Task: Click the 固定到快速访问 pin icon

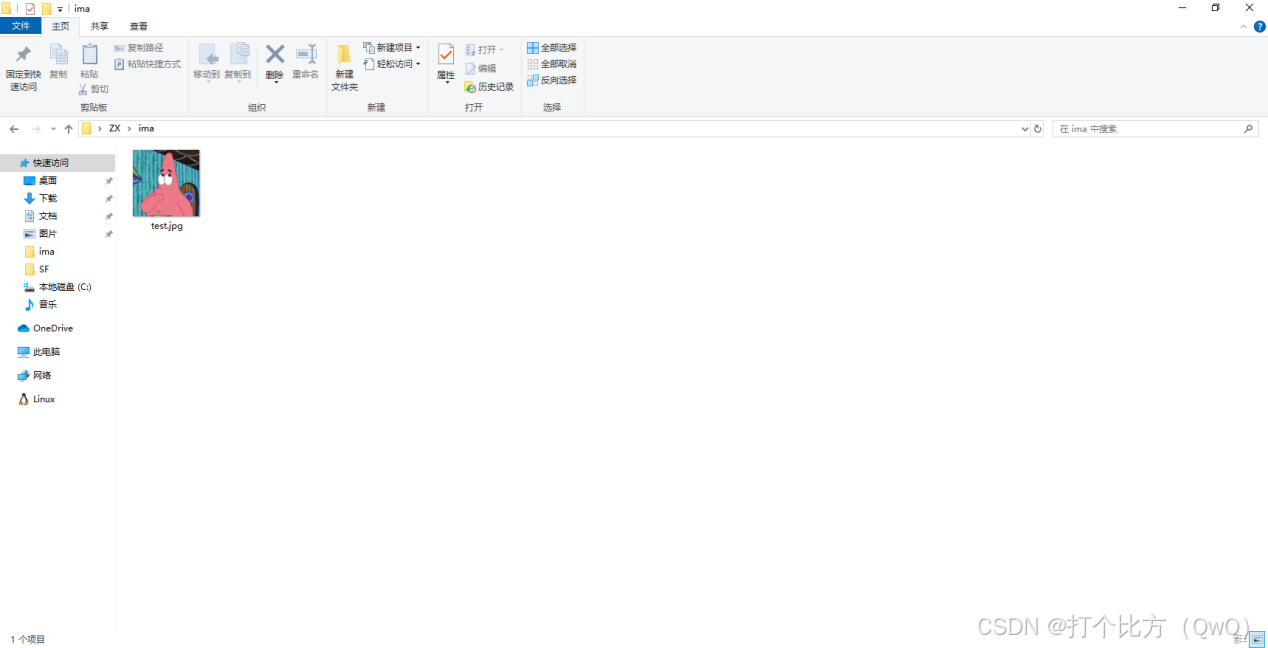Action: pyautogui.click(x=23, y=55)
